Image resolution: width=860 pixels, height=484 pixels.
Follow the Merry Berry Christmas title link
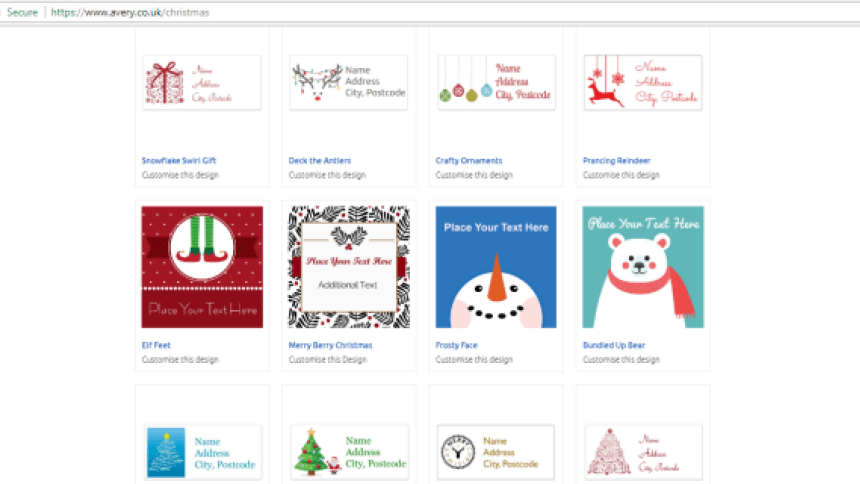[x=330, y=345]
